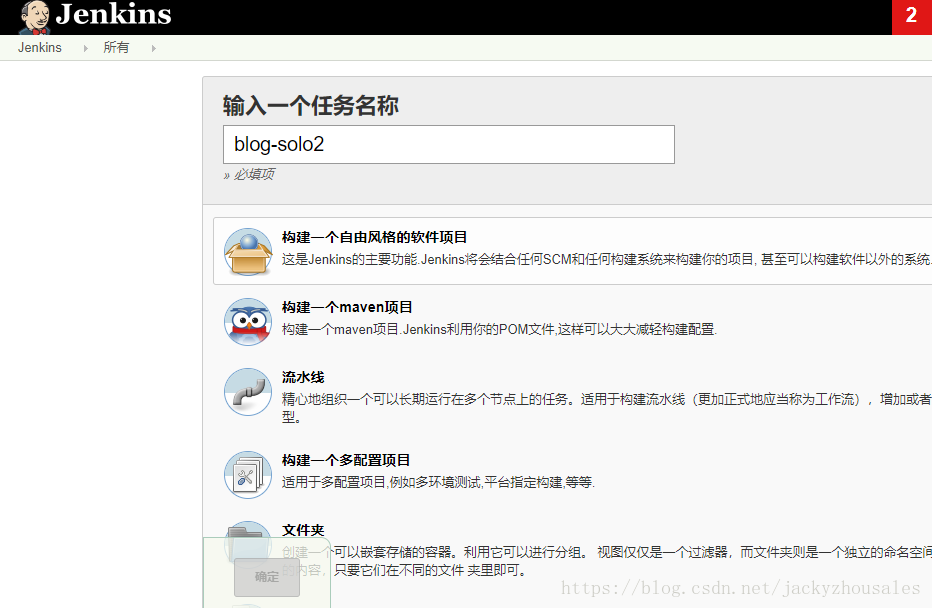This screenshot has width=932, height=608.
Task: Choose 构建一个多配置项目 option
Action: [346, 460]
